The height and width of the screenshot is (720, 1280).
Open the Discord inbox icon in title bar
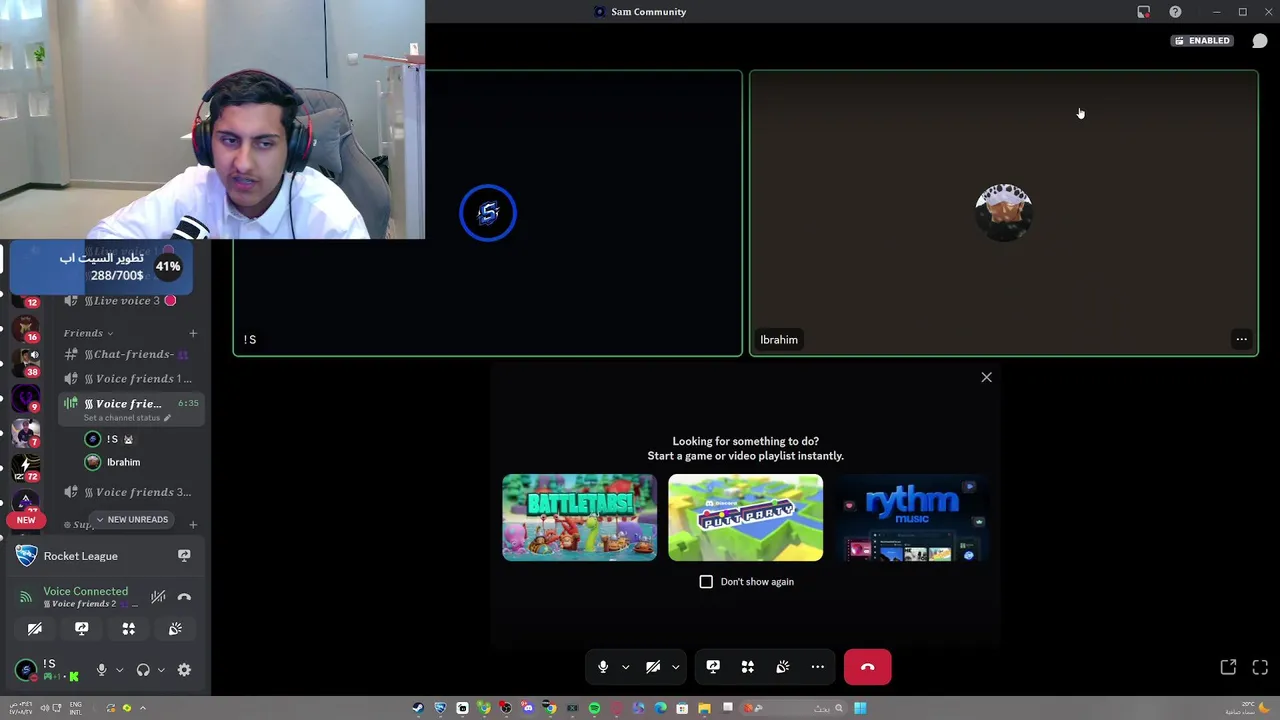1144,12
